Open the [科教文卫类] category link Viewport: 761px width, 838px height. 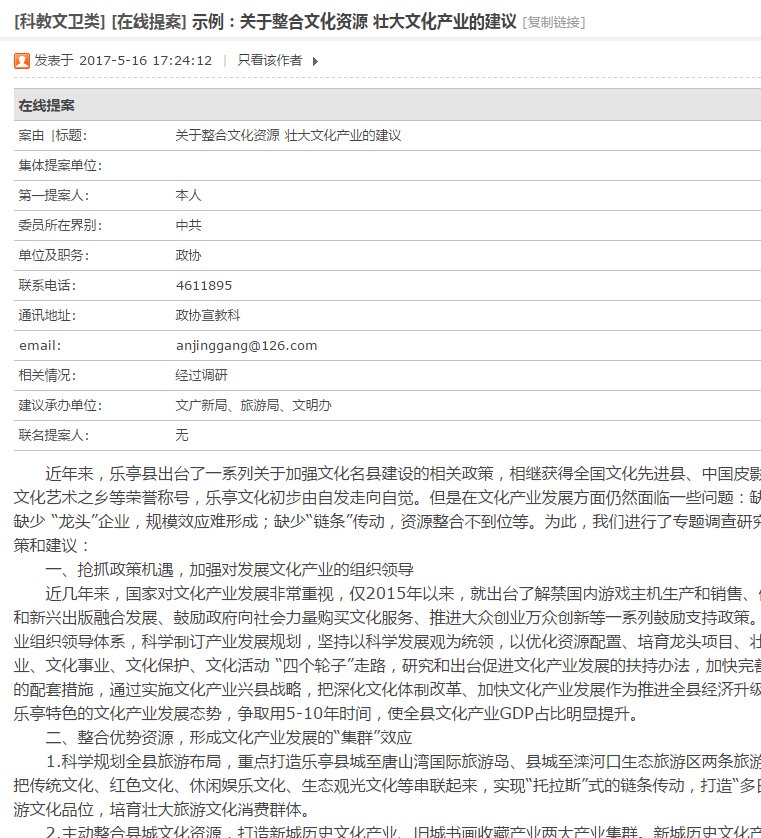(60, 22)
